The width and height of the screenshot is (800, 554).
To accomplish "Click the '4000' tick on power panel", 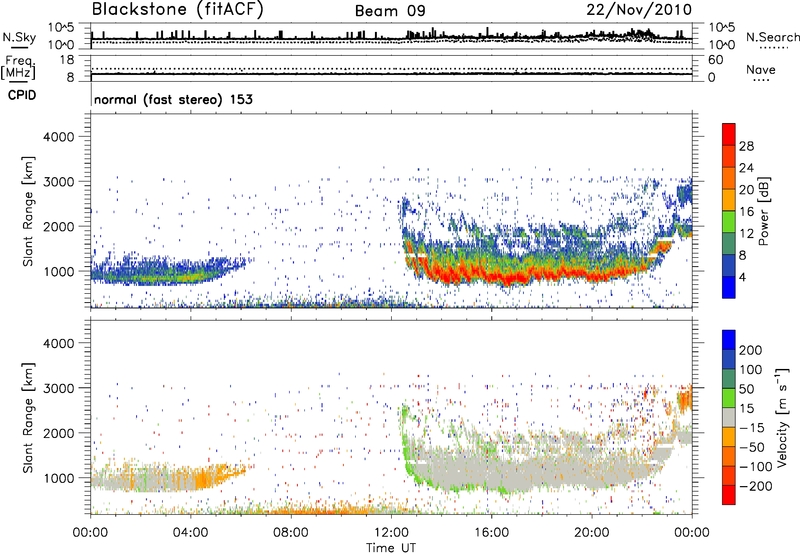I will pos(58,137).
